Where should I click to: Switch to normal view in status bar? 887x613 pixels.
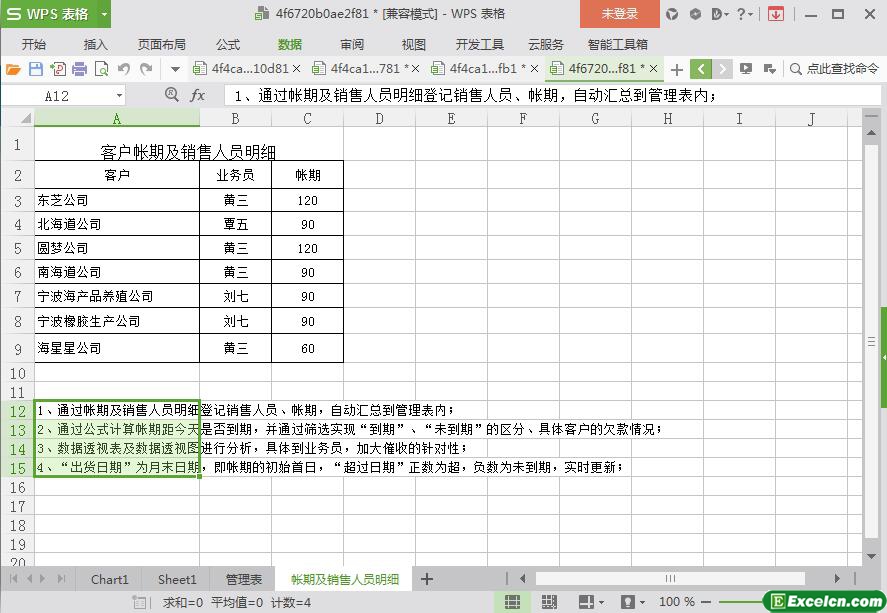(513, 602)
